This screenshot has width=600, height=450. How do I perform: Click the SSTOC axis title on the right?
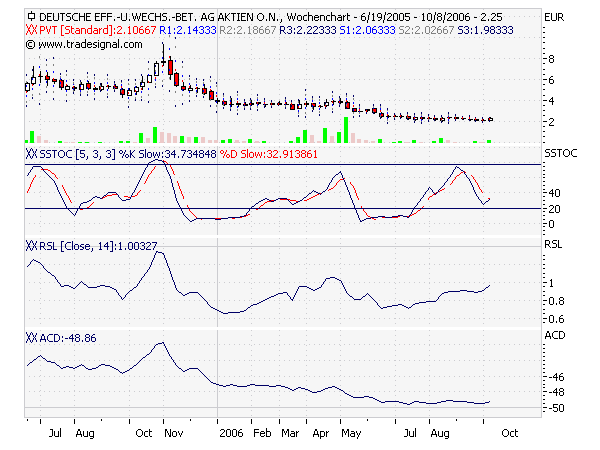(x=561, y=153)
